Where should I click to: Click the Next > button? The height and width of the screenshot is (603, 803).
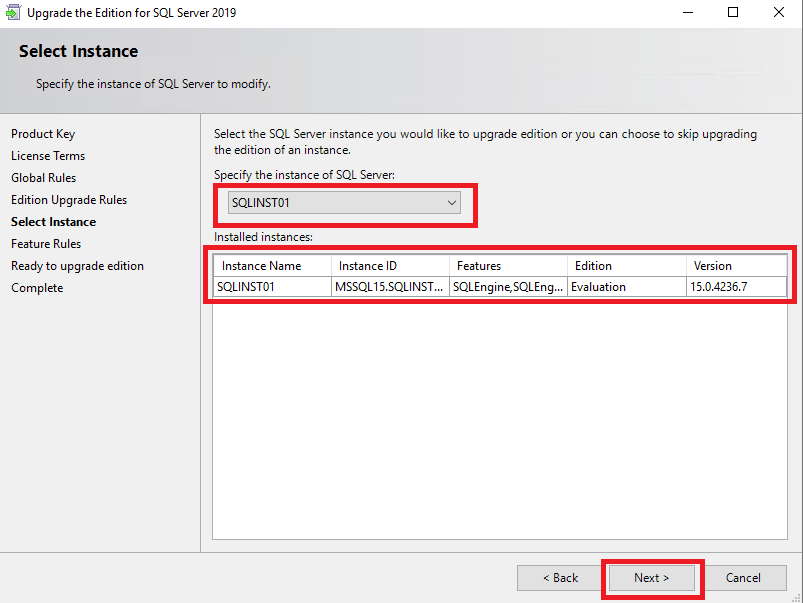(651, 578)
